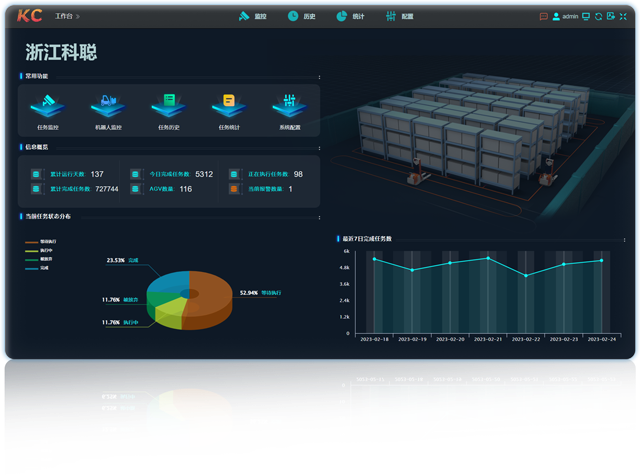640x475 pixels.
Task: Click the 2023-02-22 data point on chart
Action: (526, 275)
